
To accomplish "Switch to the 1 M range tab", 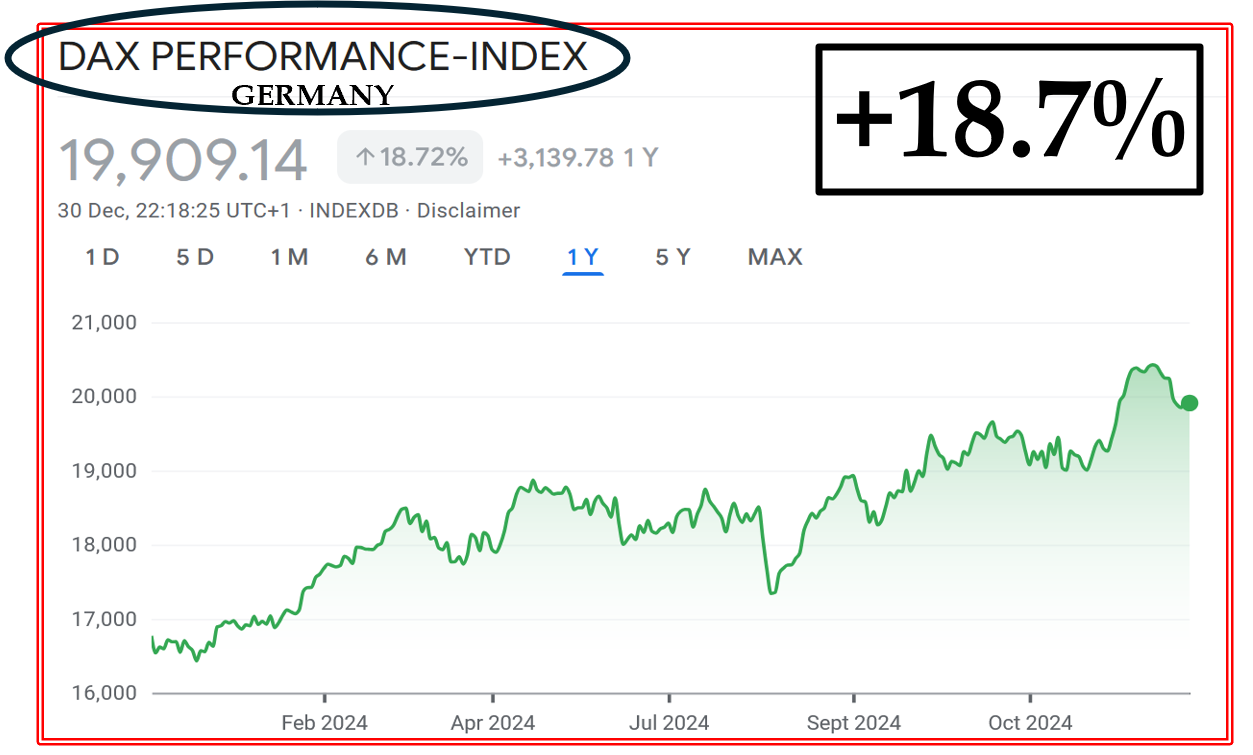I will pos(289,257).
